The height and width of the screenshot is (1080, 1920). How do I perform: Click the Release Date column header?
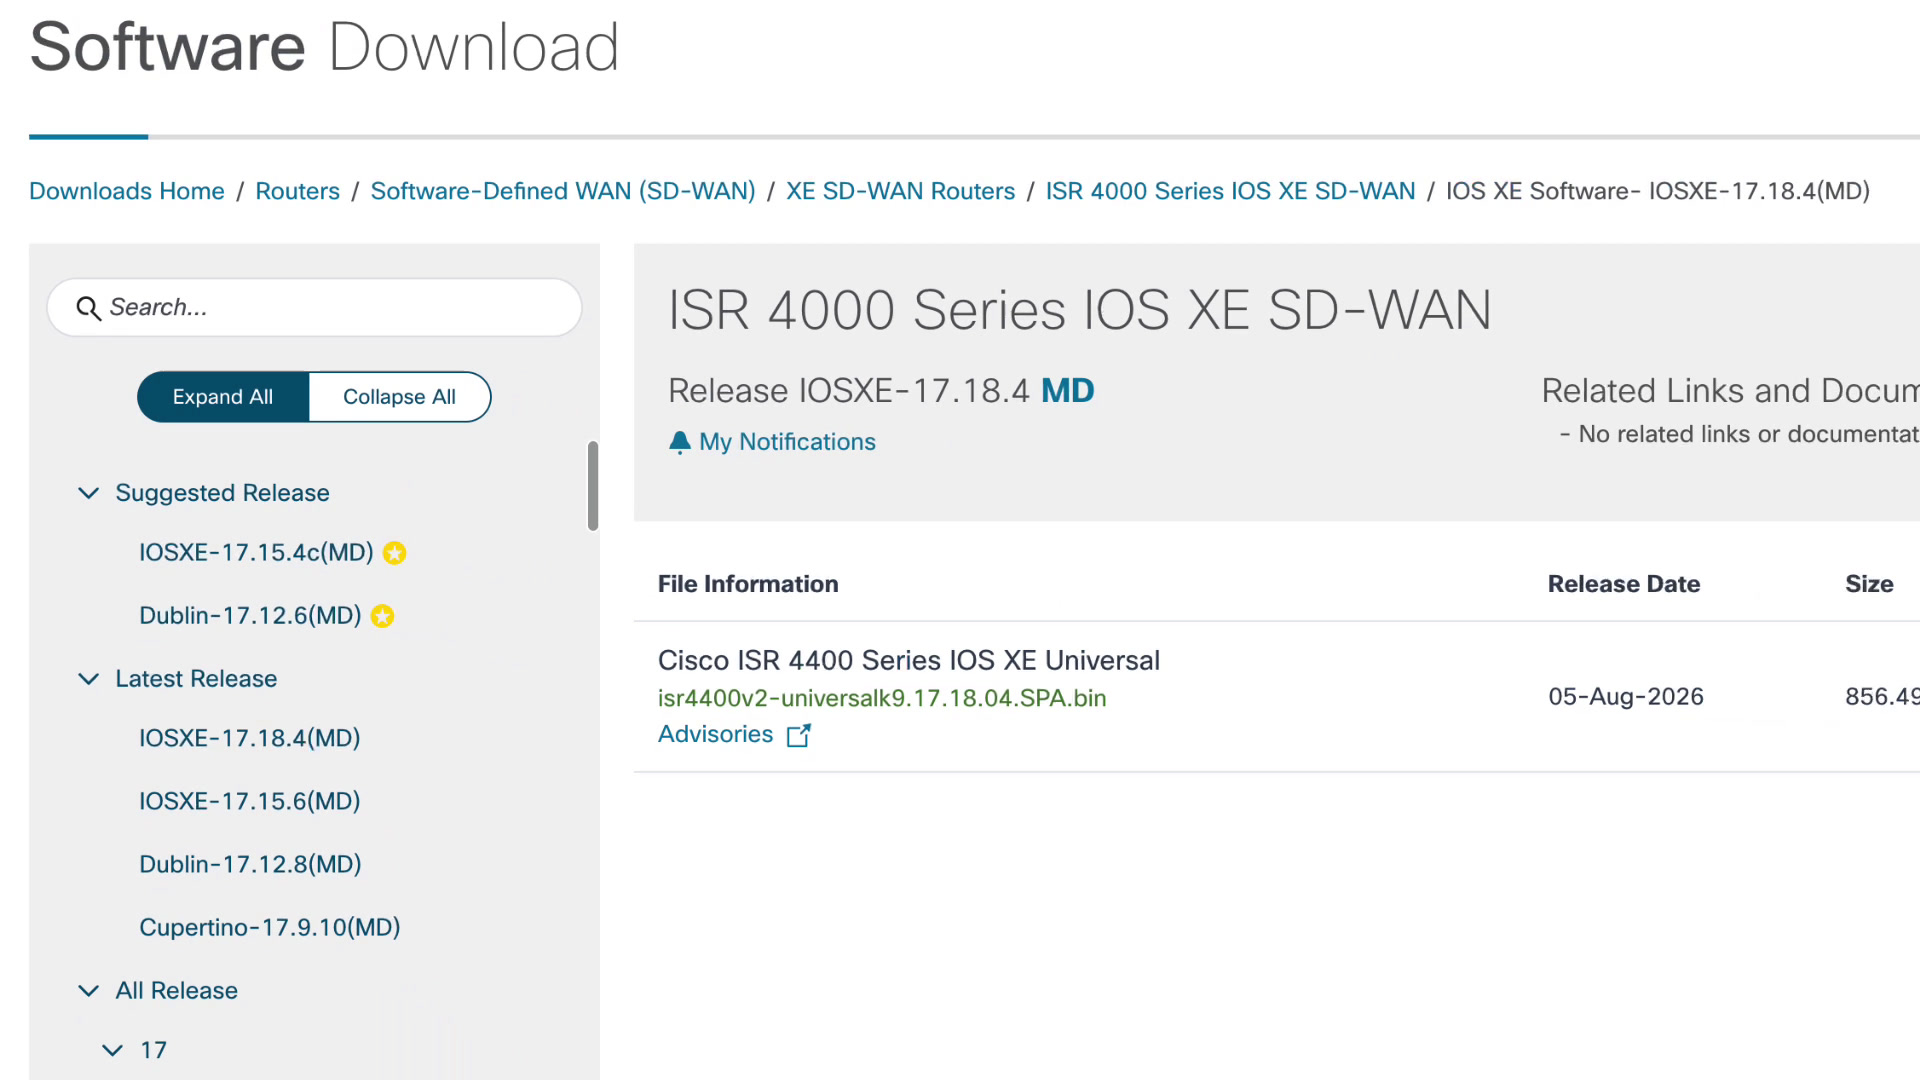pyautogui.click(x=1624, y=584)
